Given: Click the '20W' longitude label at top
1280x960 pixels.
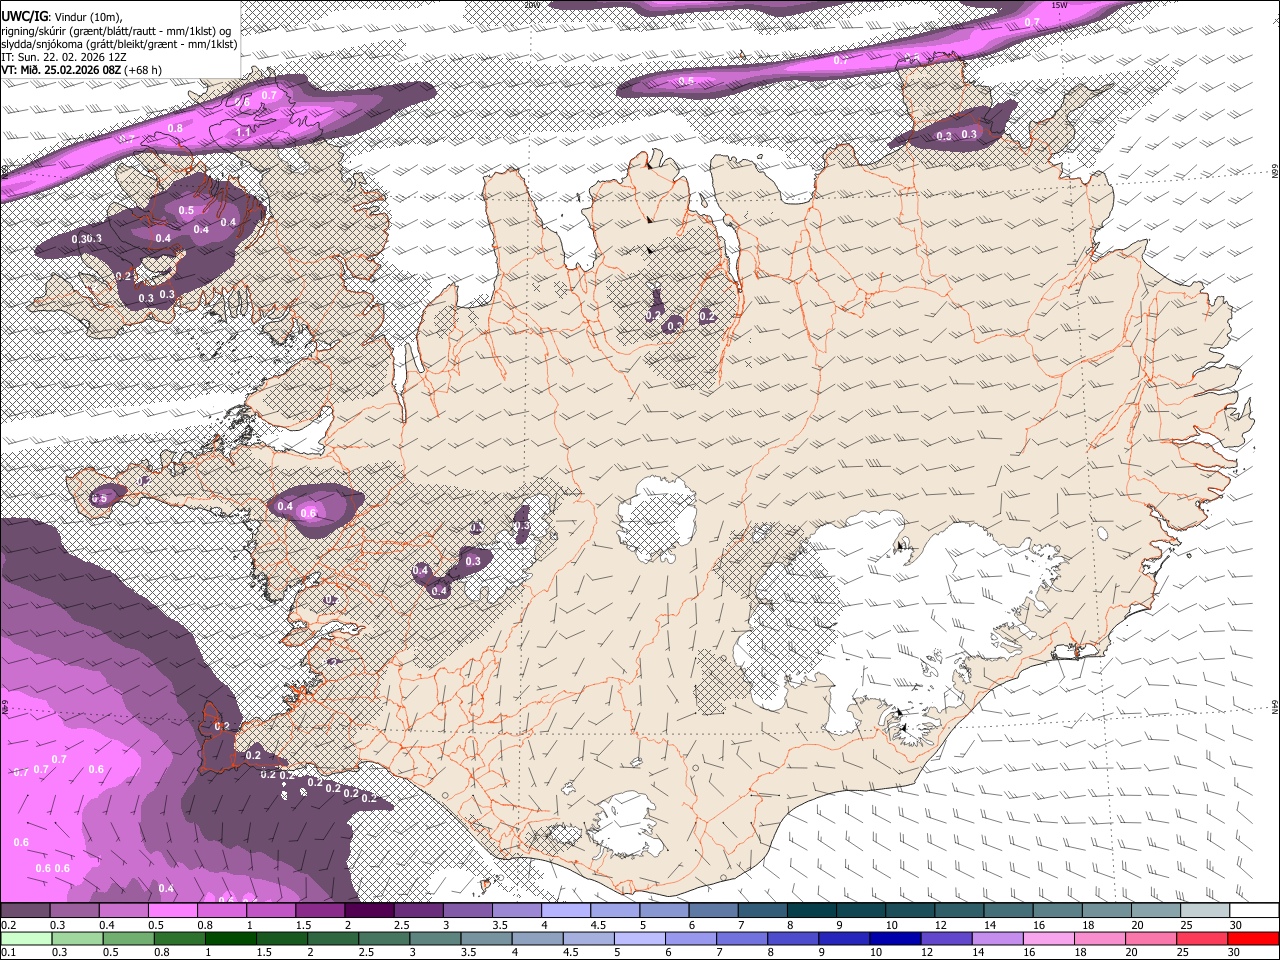Looking at the screenshot, I should click(533, 5).
